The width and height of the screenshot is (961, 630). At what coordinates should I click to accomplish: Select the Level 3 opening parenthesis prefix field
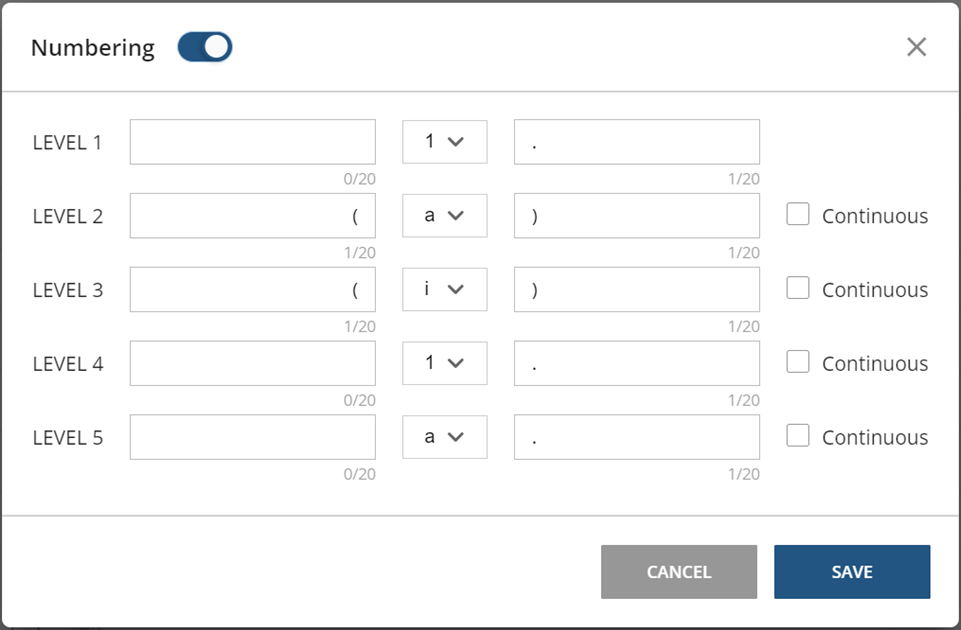click(251, 289)
